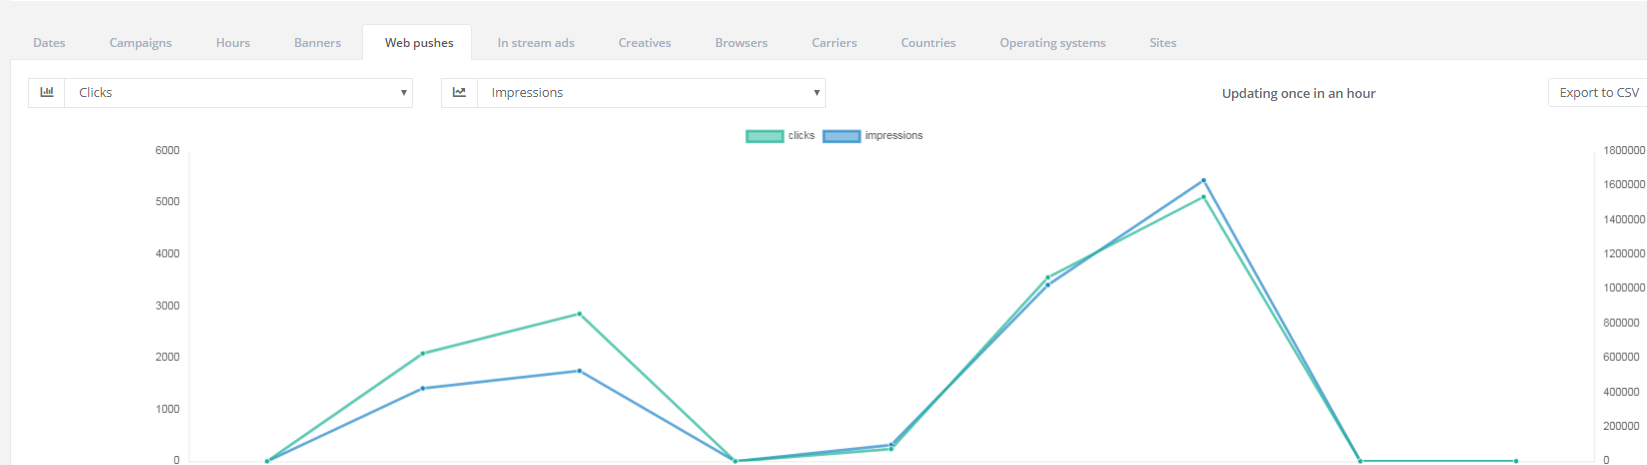Image resolution: width=1647 pixels, height=465 pixels.
Task: Switch to the Browsers tab
Action: [x=741, y=43]
